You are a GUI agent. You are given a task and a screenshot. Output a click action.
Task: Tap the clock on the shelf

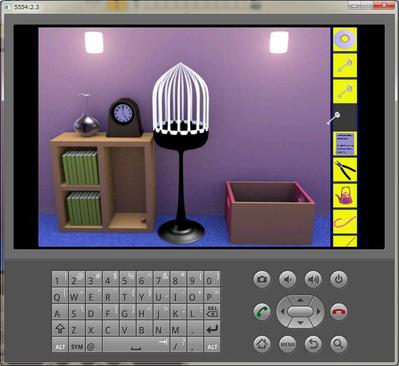tap(124, 118)
